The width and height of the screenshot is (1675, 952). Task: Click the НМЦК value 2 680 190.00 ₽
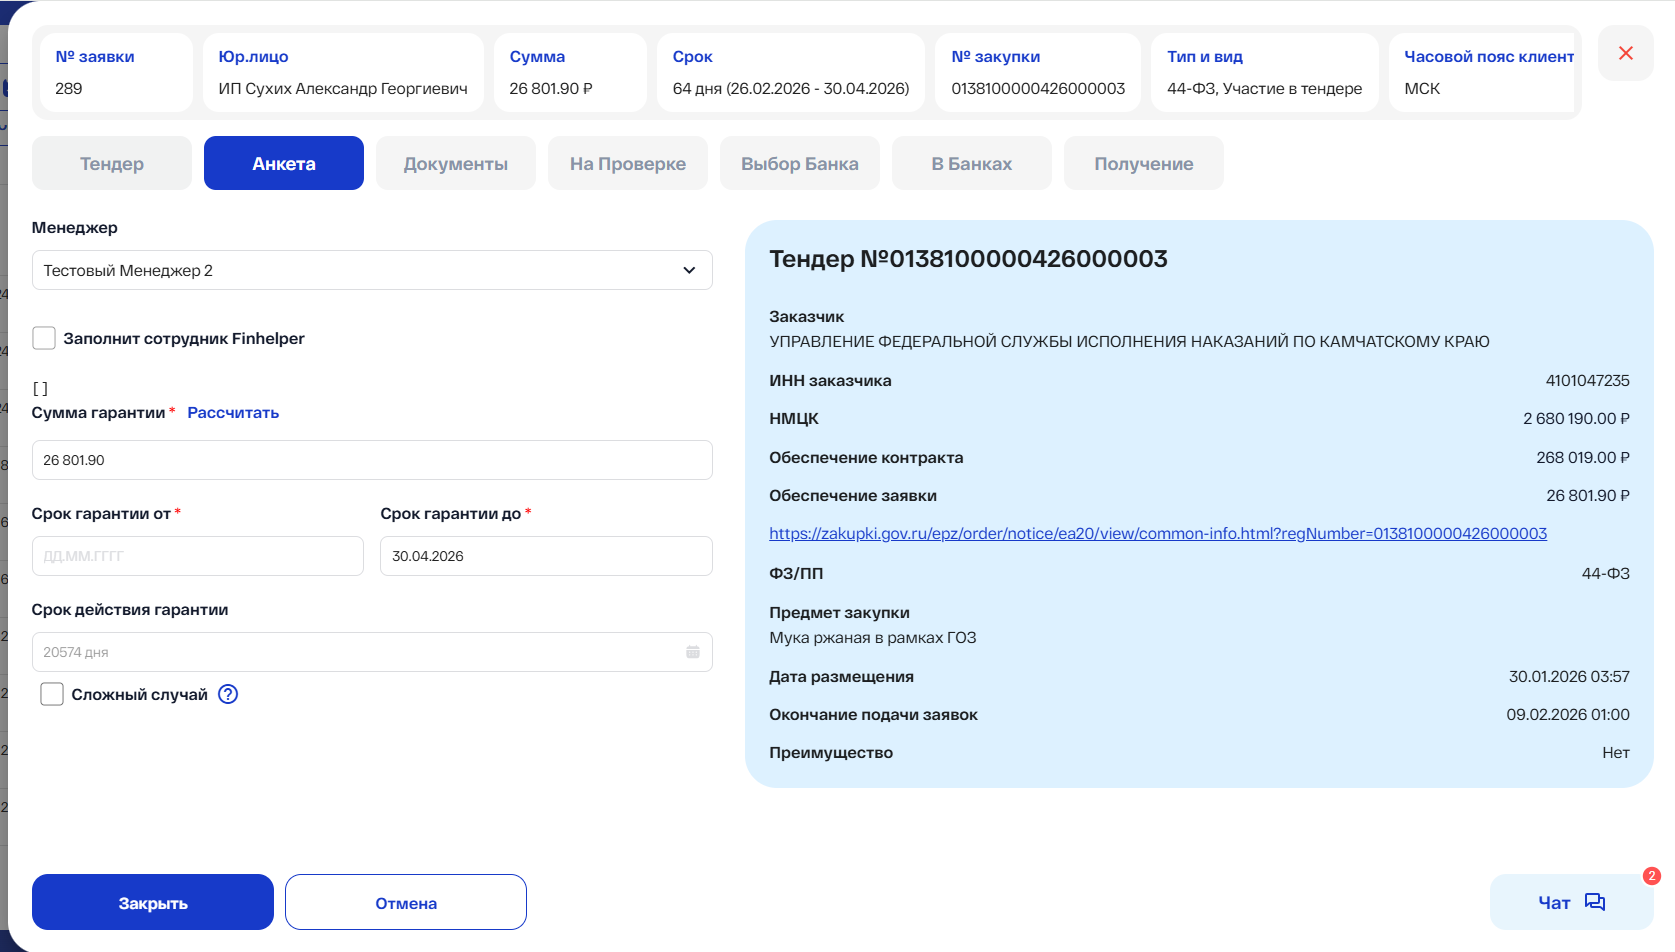tap(1576, 418)
